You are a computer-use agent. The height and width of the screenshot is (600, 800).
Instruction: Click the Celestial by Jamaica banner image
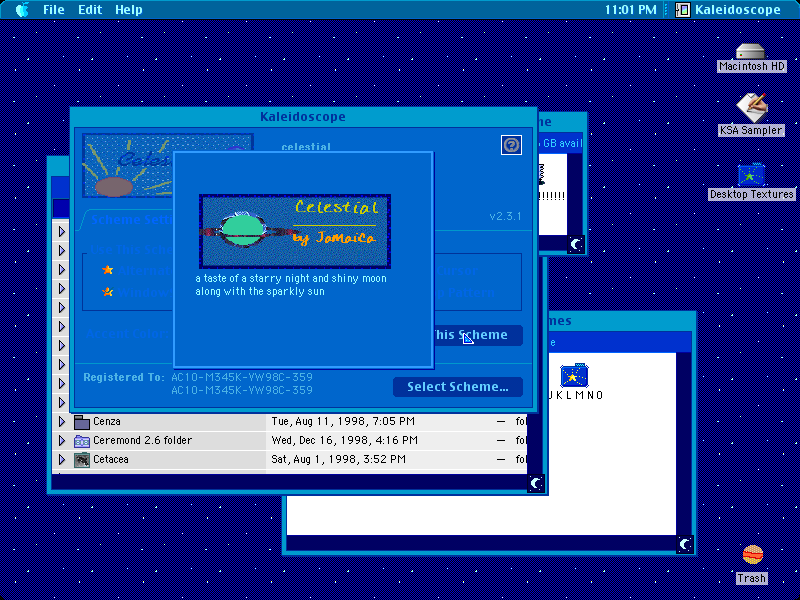295,231
